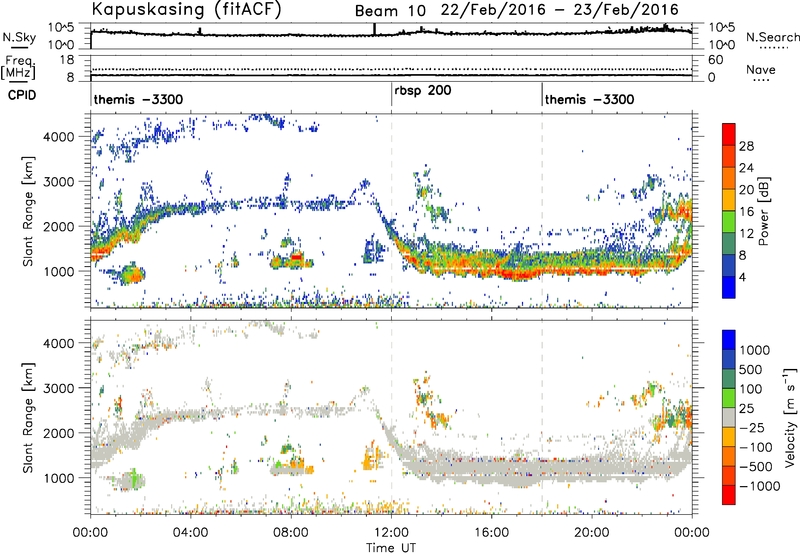Click the noise spike near 11:20 in sky noise plot

pos(375,29)
